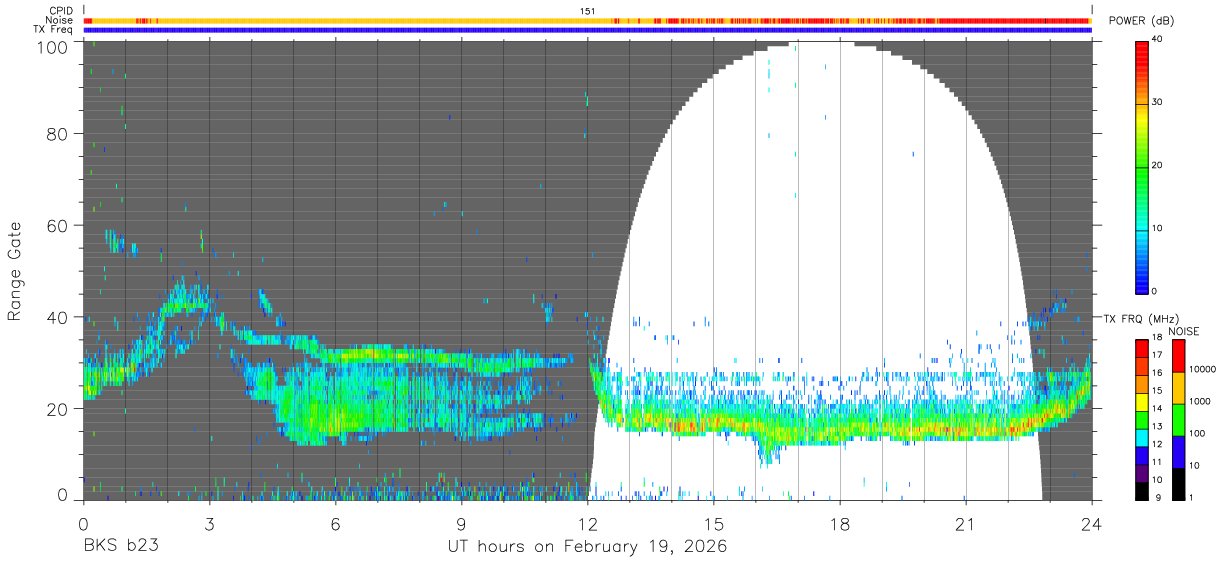Click the 60 tick on Range Gate axis

point(56,225)
